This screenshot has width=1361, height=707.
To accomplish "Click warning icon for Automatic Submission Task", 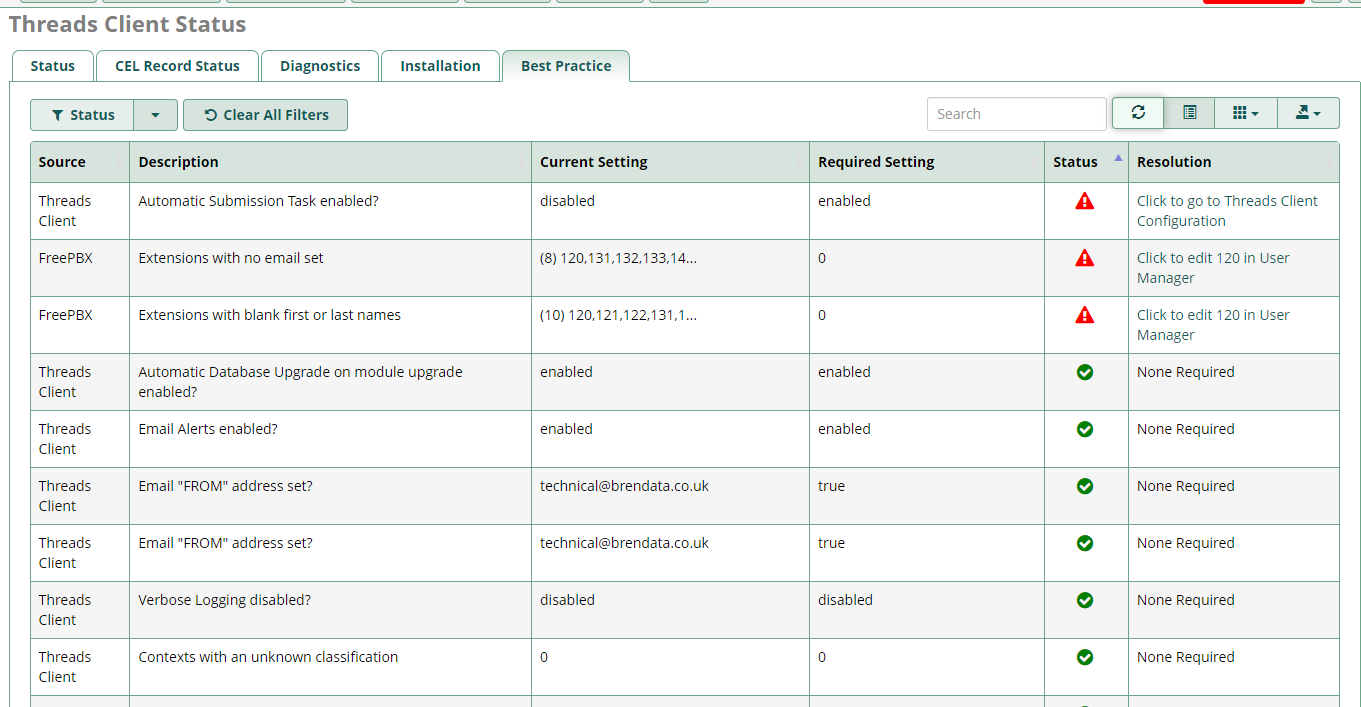I will pyautogui.click(x=1085, y=201).
